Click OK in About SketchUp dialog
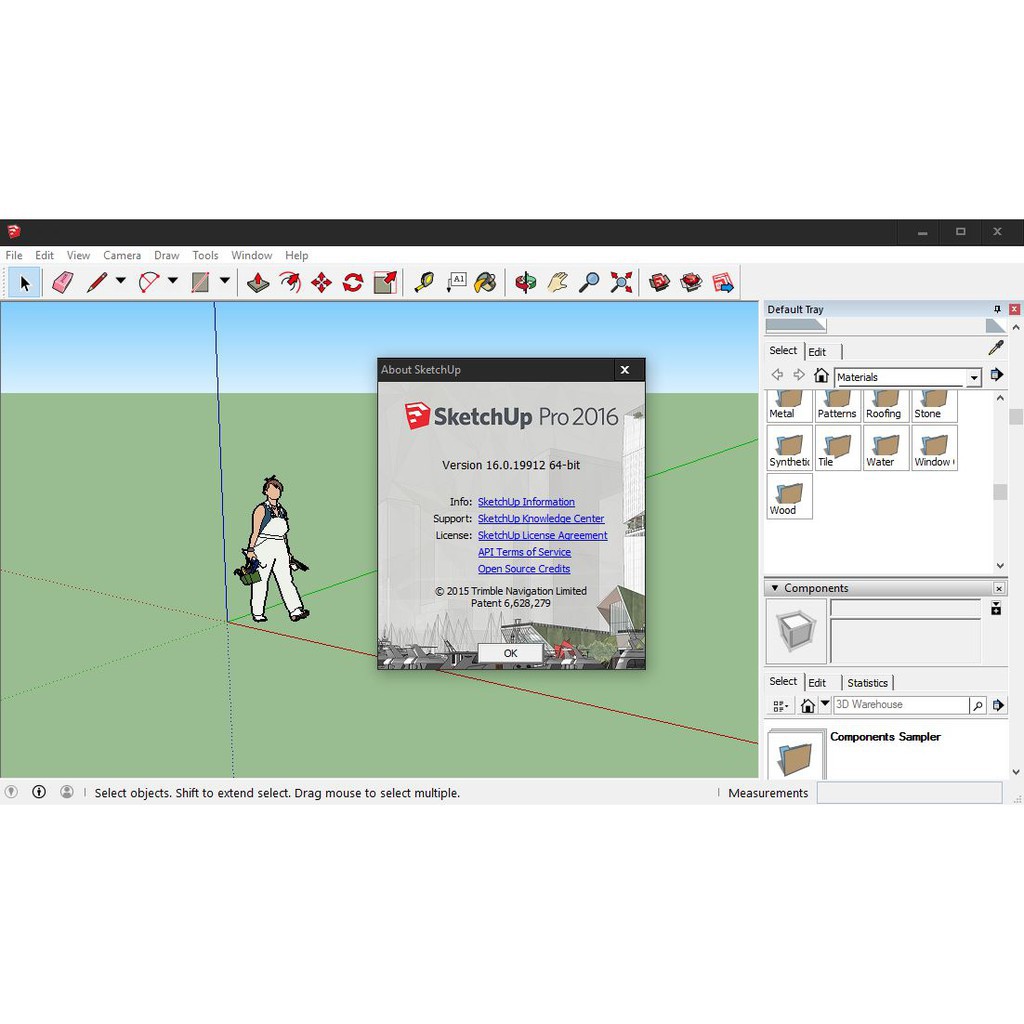This screenshot has width=1024, height=1024. coord(510,653)
